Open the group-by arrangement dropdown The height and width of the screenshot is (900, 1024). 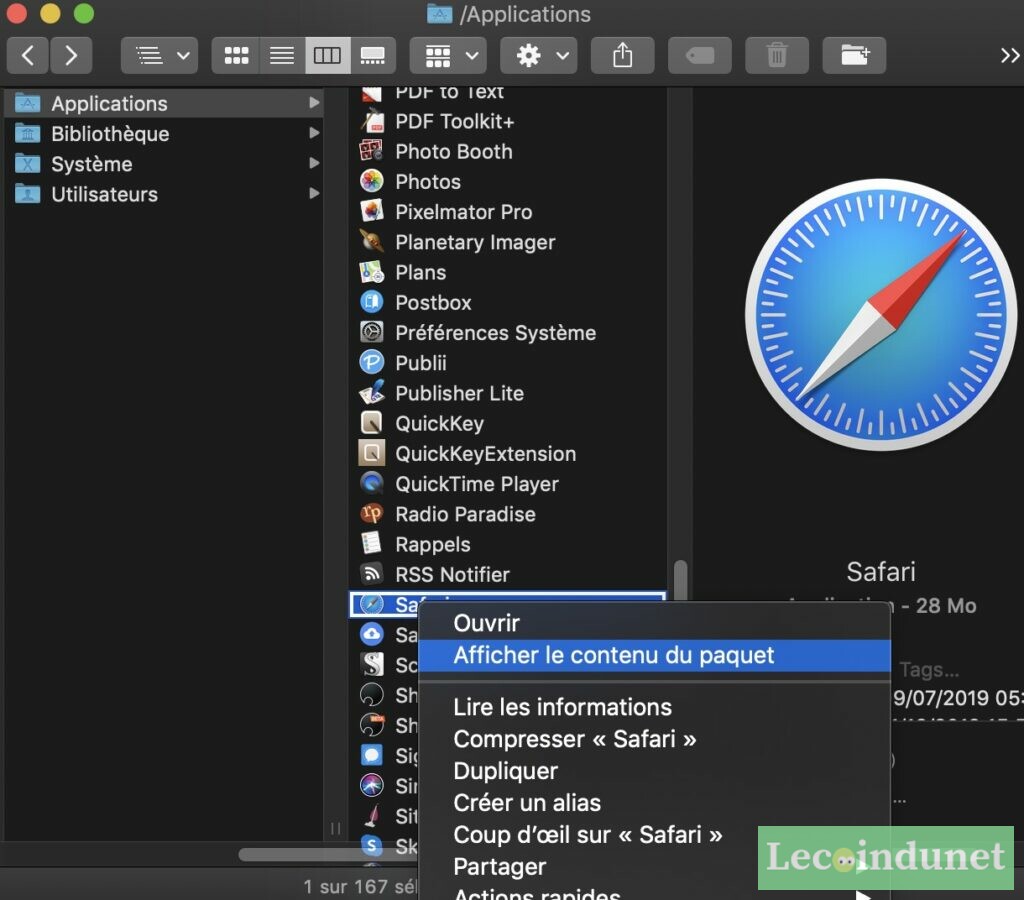point(449,56)
